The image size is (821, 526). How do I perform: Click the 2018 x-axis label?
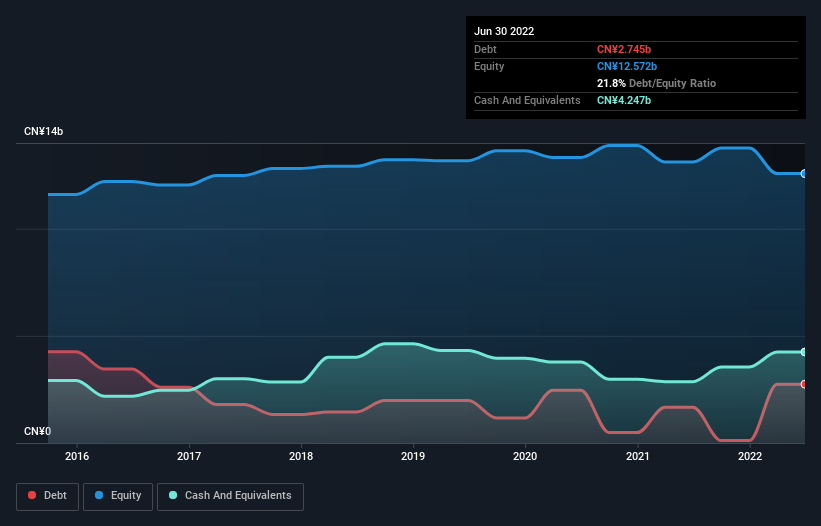(301, 456)
